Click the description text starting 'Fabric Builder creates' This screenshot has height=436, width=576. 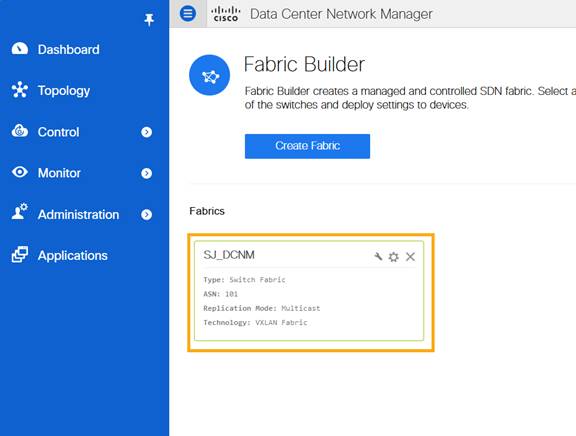click(410, 98)
